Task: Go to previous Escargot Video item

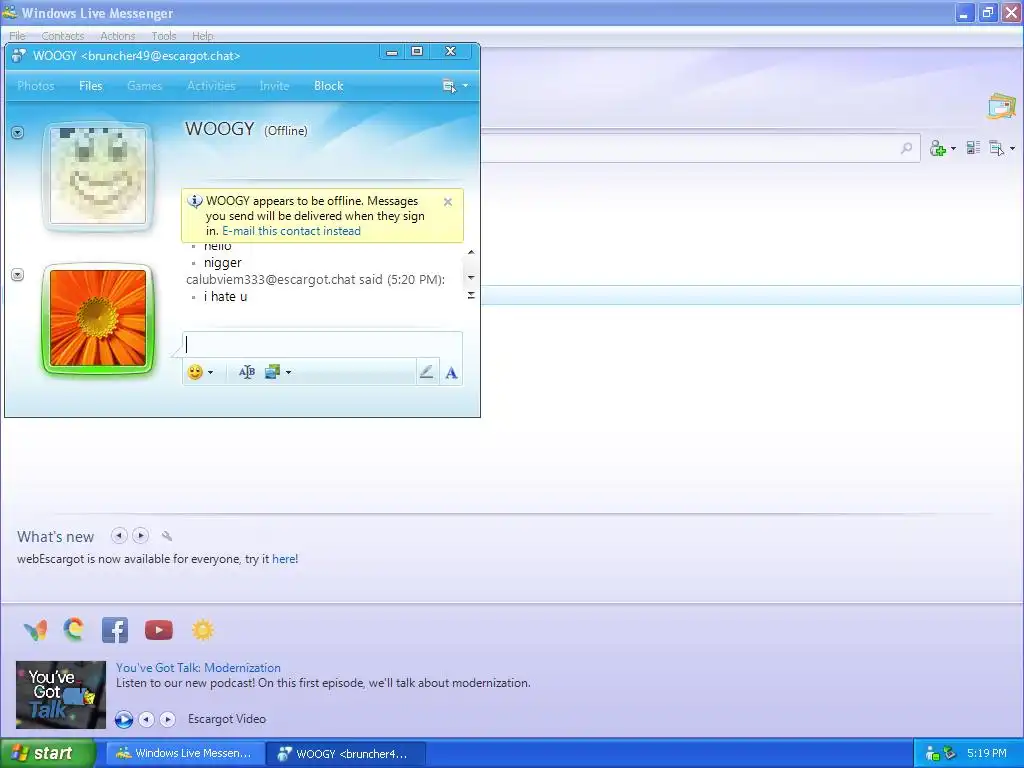Action: coord(146,719)
